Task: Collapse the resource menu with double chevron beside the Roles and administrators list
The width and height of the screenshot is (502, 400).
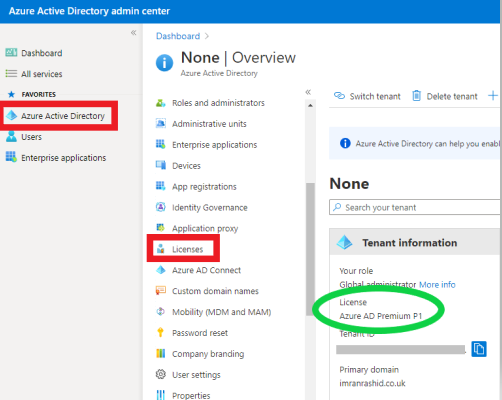Action: (x=308, y=92)
